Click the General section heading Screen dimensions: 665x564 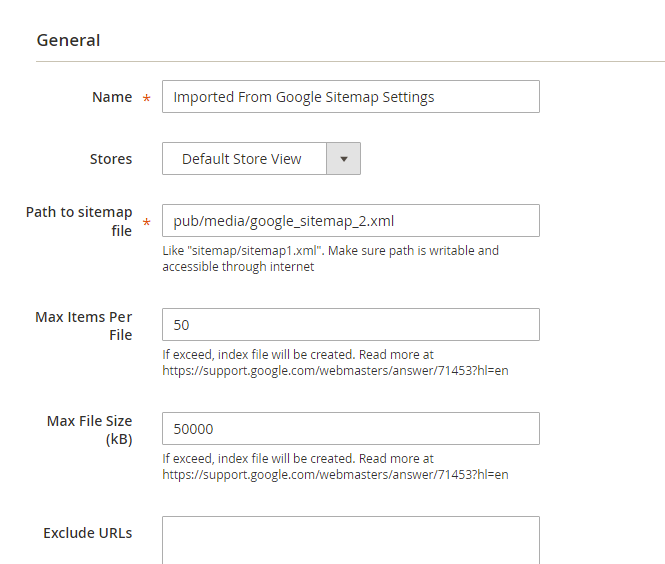[x=68, y=41]
